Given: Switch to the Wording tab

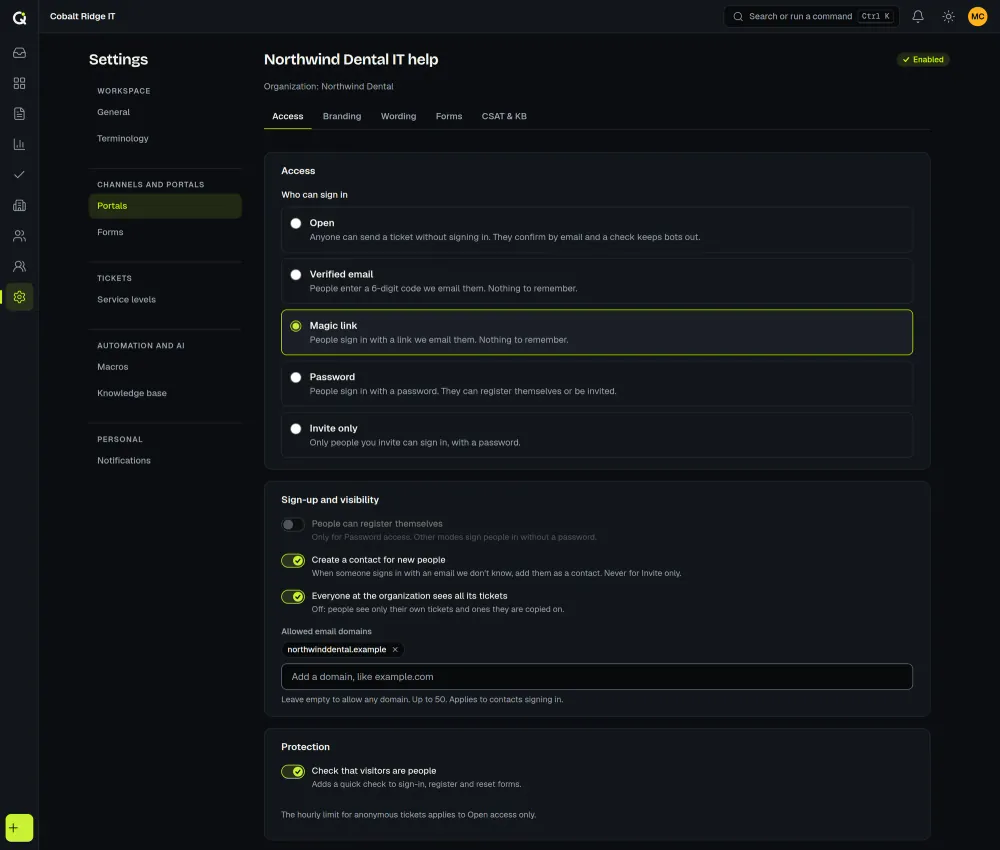Looking at the screenshot, I should click(x=399, y=116).
